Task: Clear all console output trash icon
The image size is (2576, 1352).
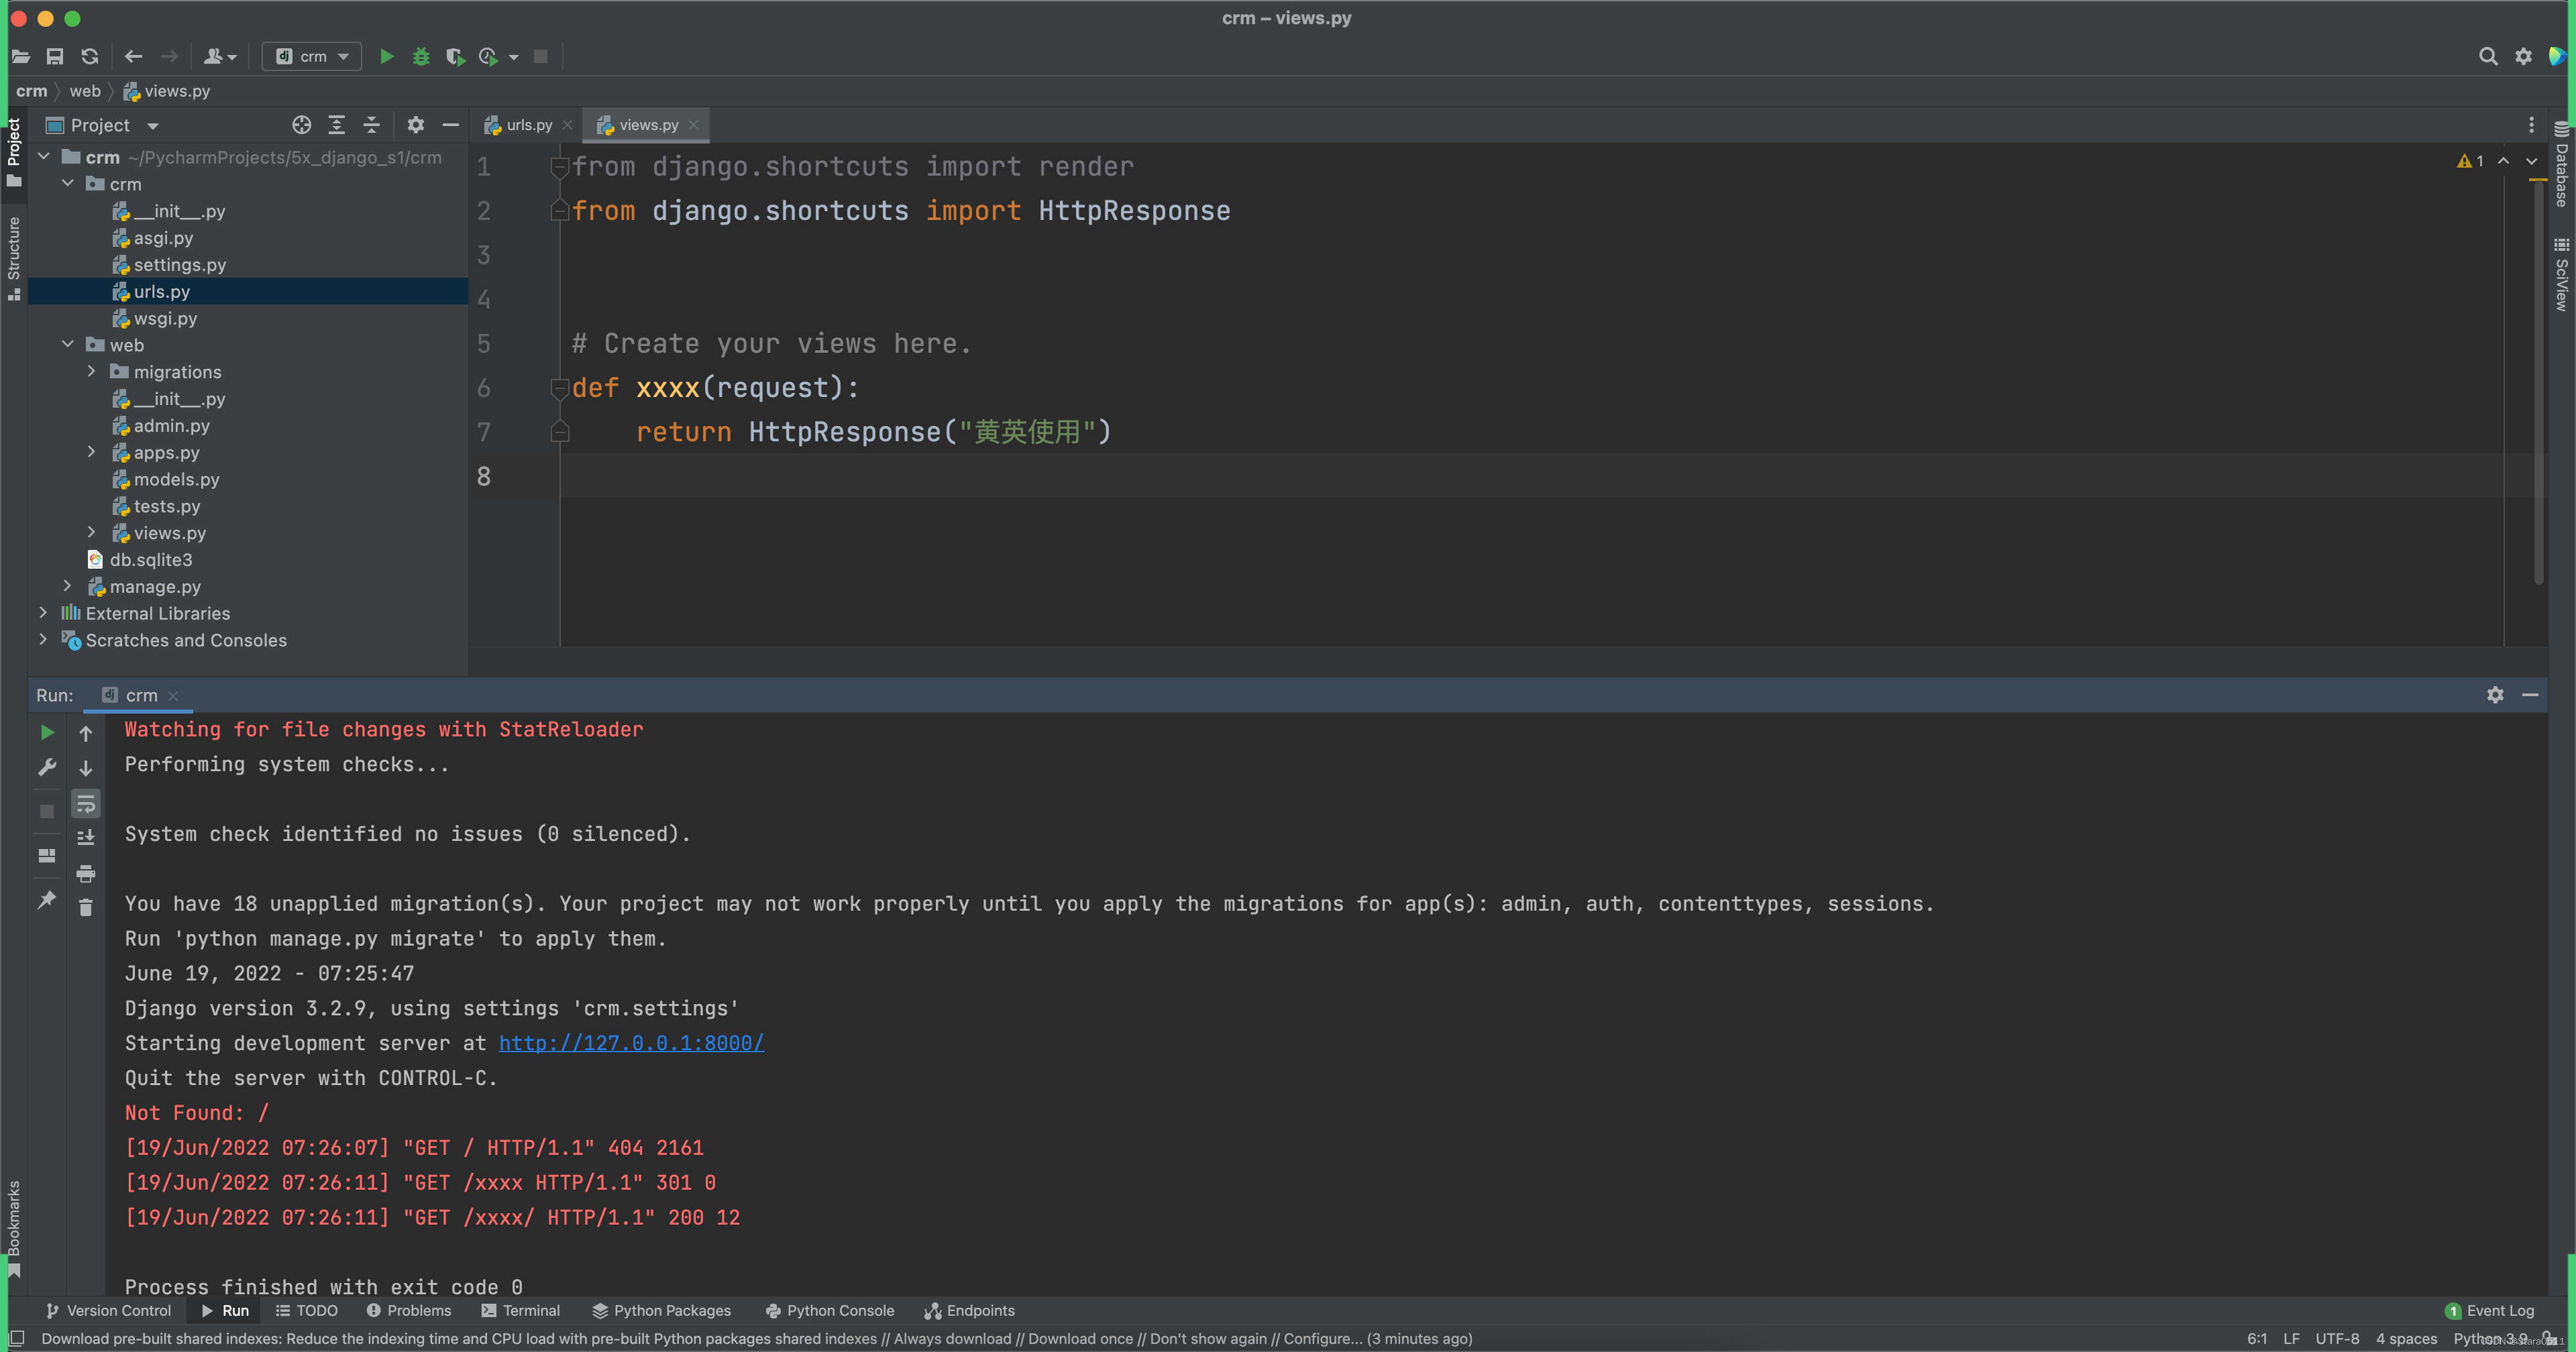Action: (86, 907)
